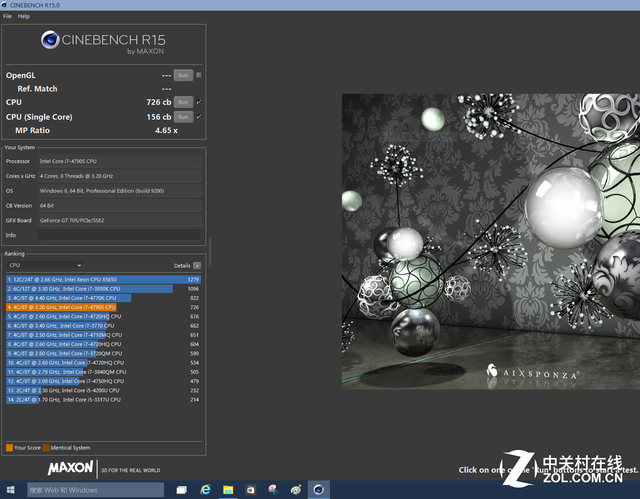Screen dimensions: 640x499
Task: Open the Windows Start menu
Action: tap(11, 490)
